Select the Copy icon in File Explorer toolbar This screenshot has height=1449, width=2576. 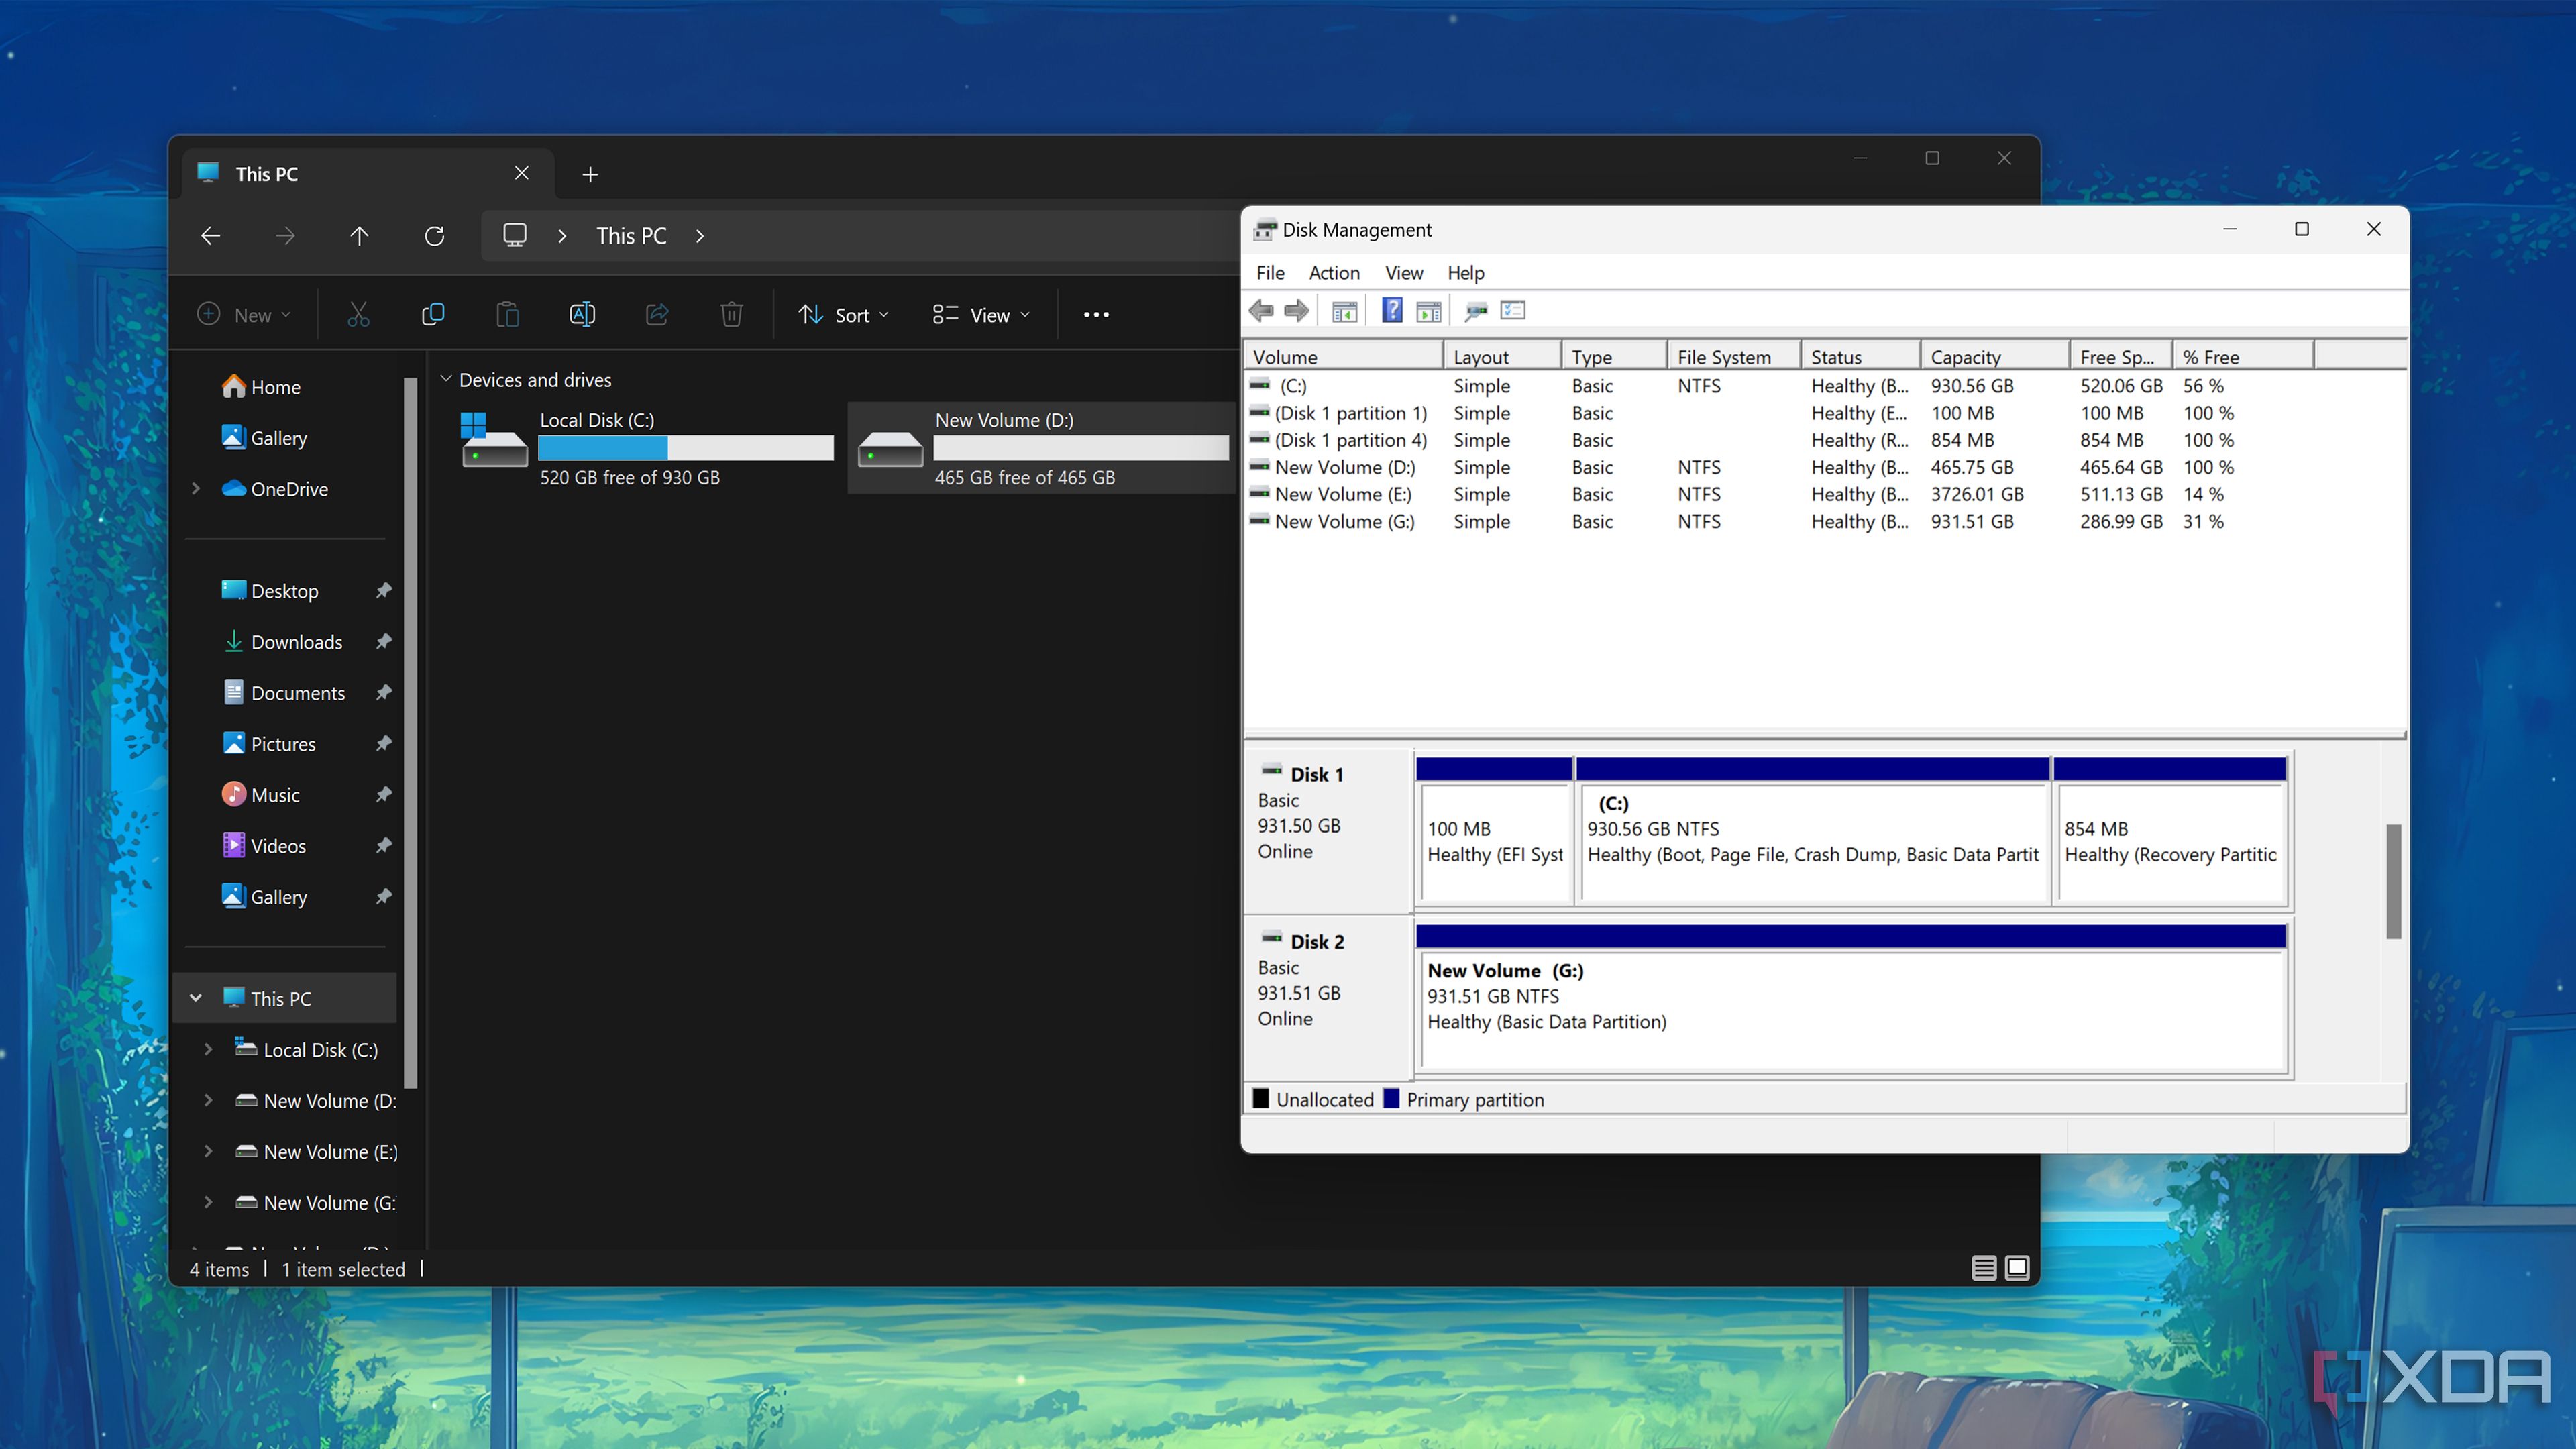point(432,314)
